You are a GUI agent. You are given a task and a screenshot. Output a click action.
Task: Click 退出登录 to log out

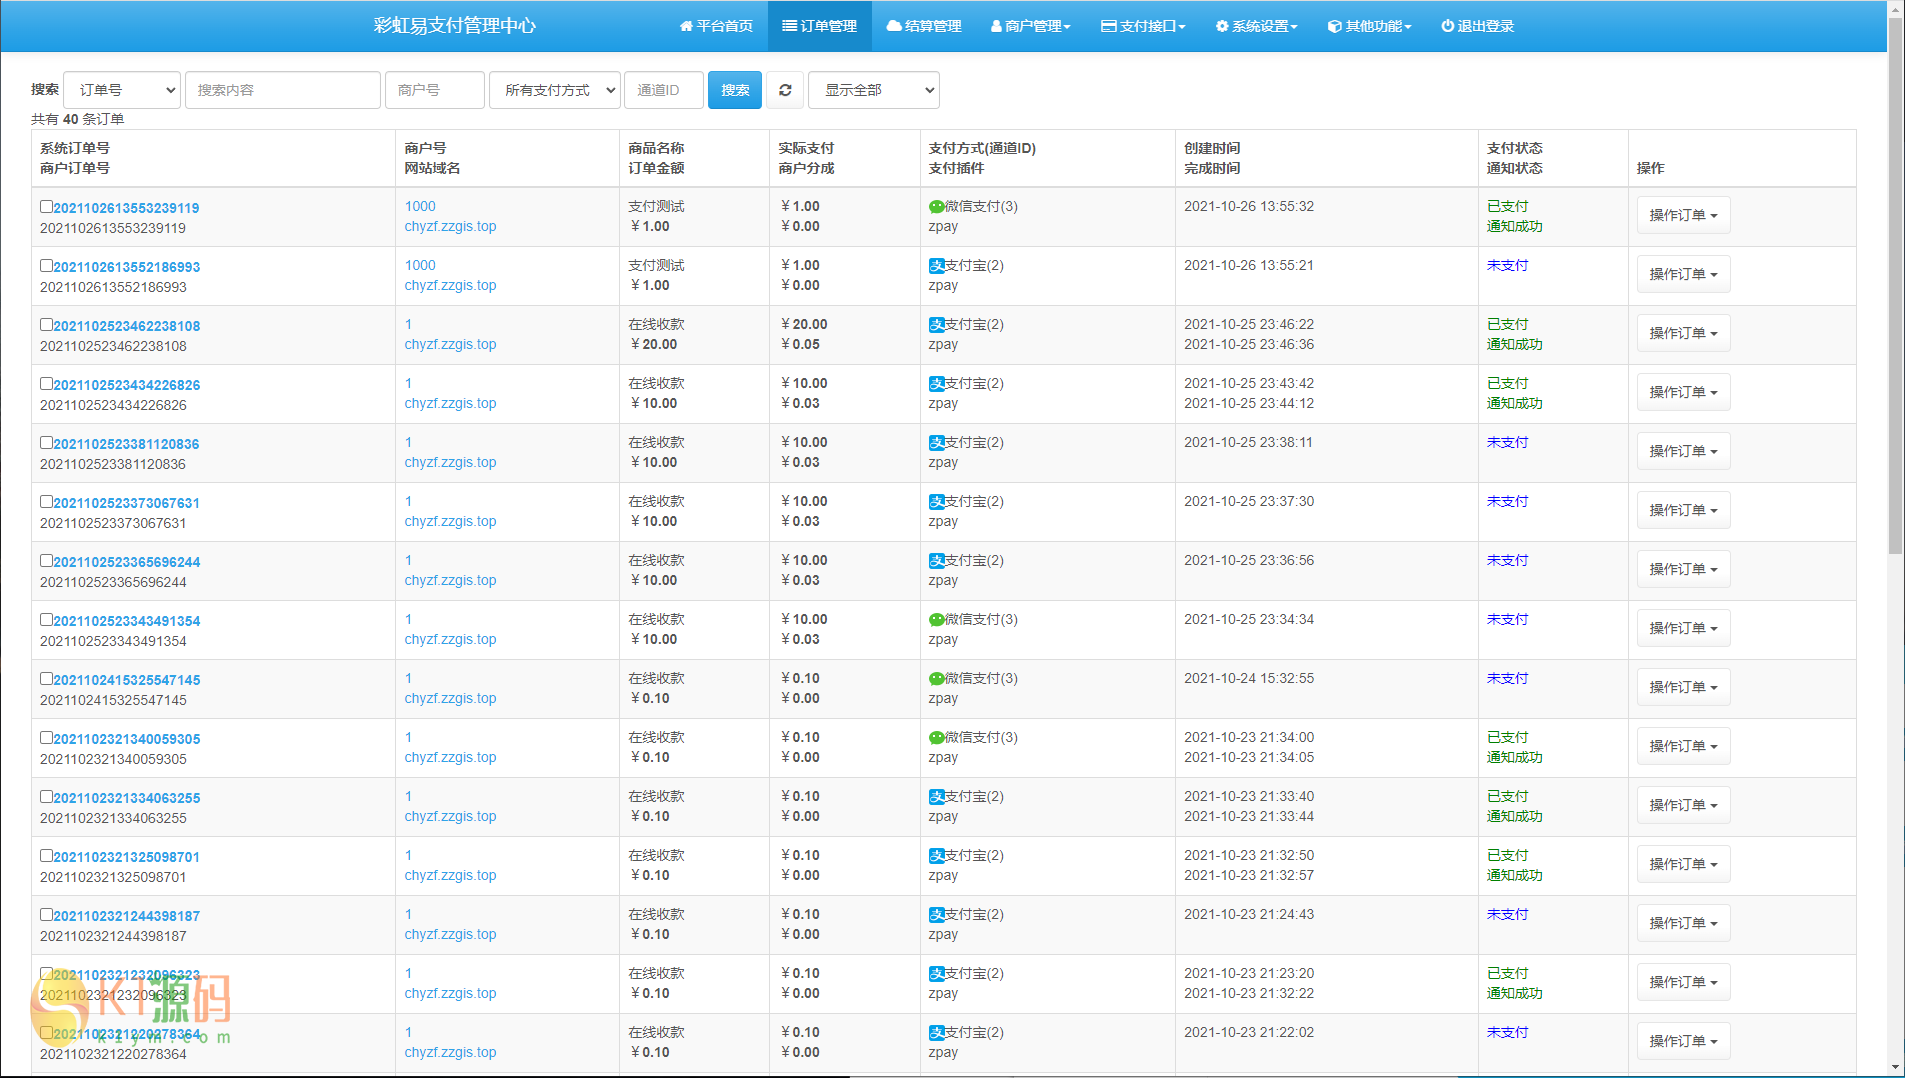point(1478,26)
